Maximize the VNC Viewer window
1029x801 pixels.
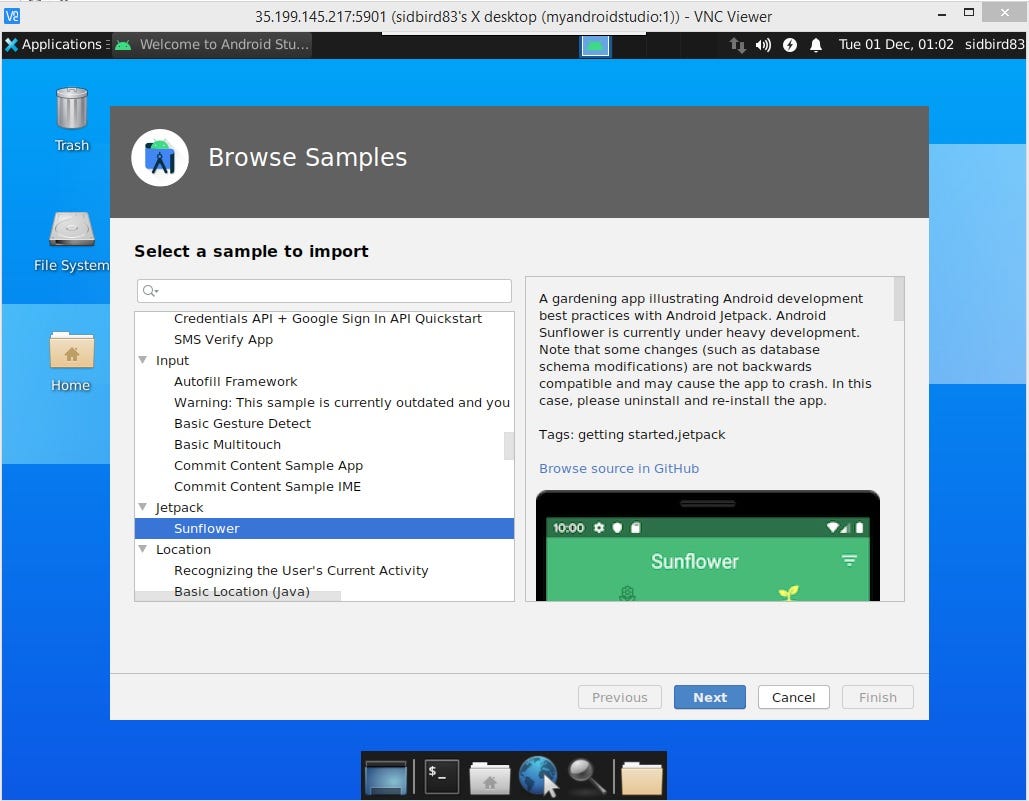pyautogui.click(x=969, y=12)
